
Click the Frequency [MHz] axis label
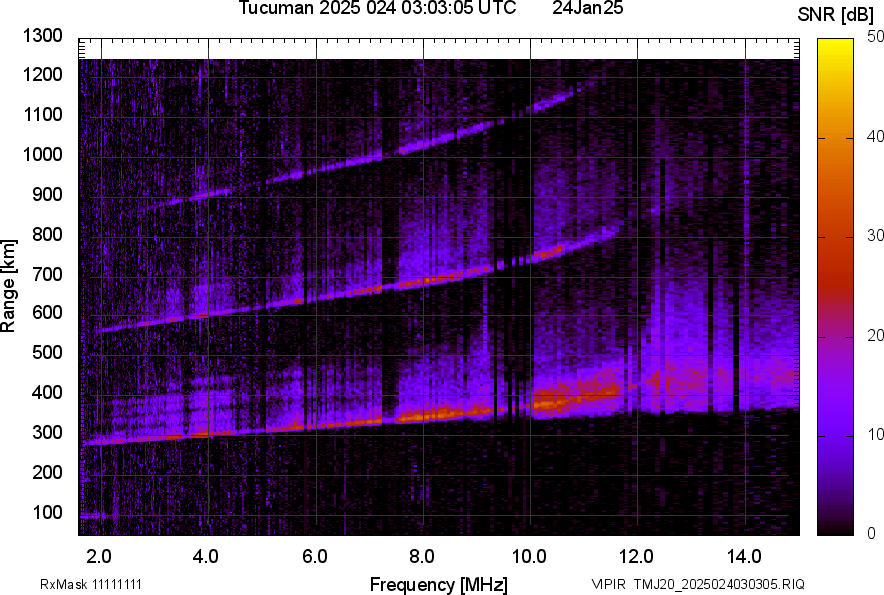click(x=438, y=584)
